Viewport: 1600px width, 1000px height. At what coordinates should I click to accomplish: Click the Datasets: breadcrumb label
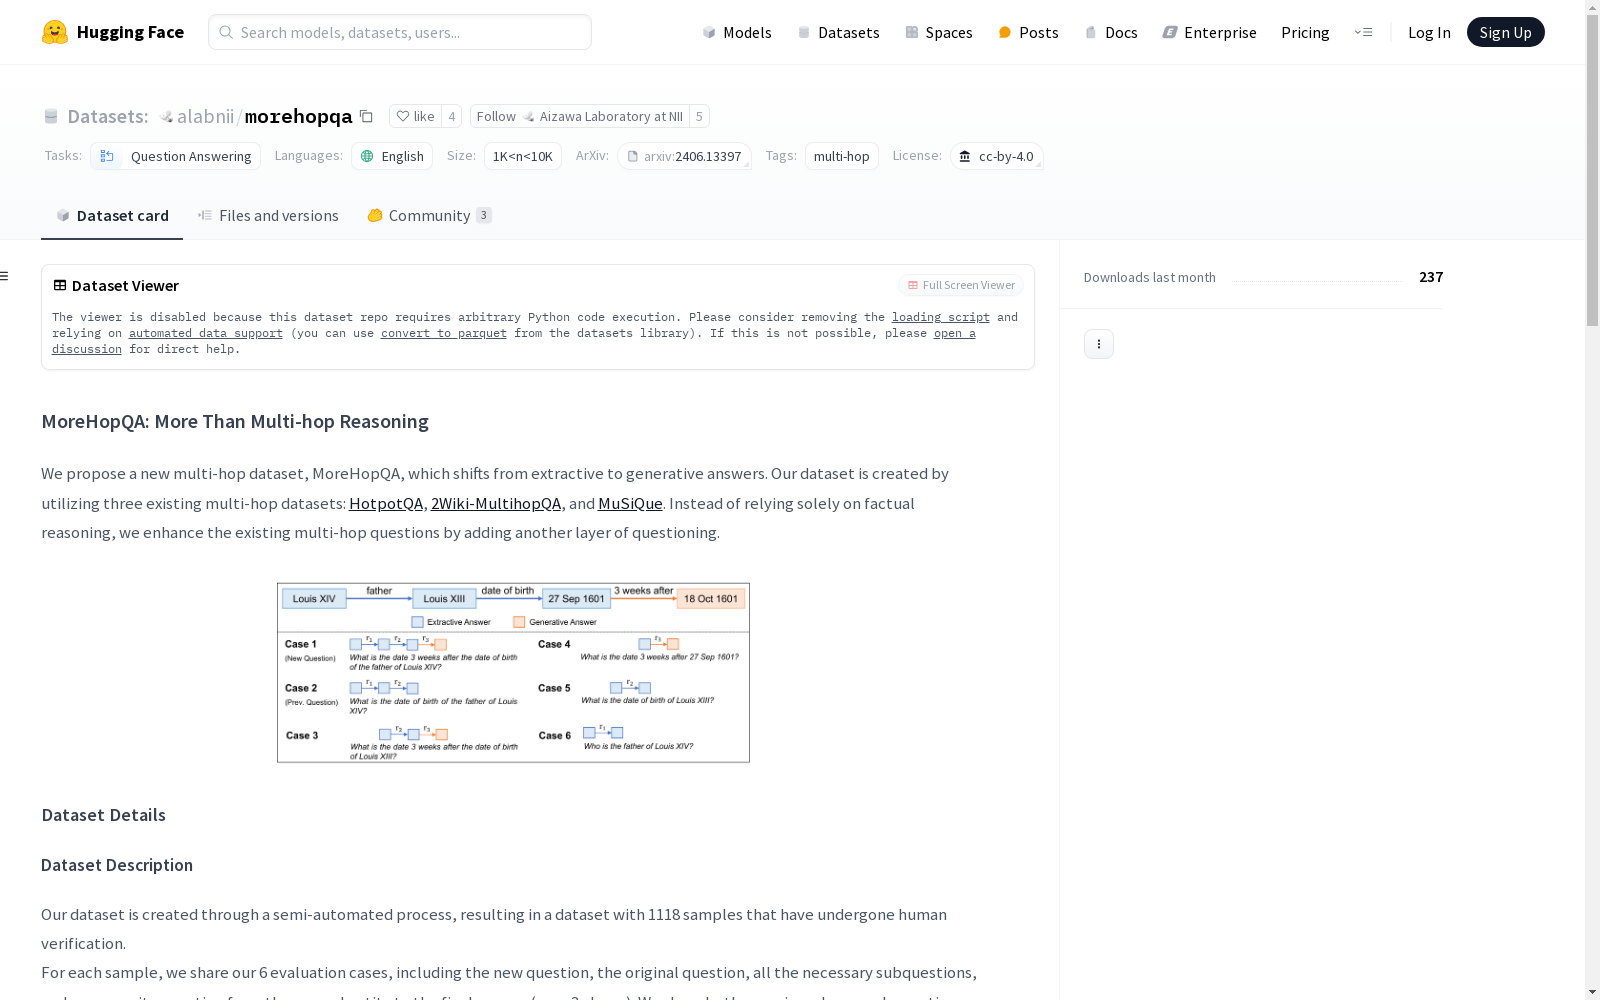(x=108, y=116)
